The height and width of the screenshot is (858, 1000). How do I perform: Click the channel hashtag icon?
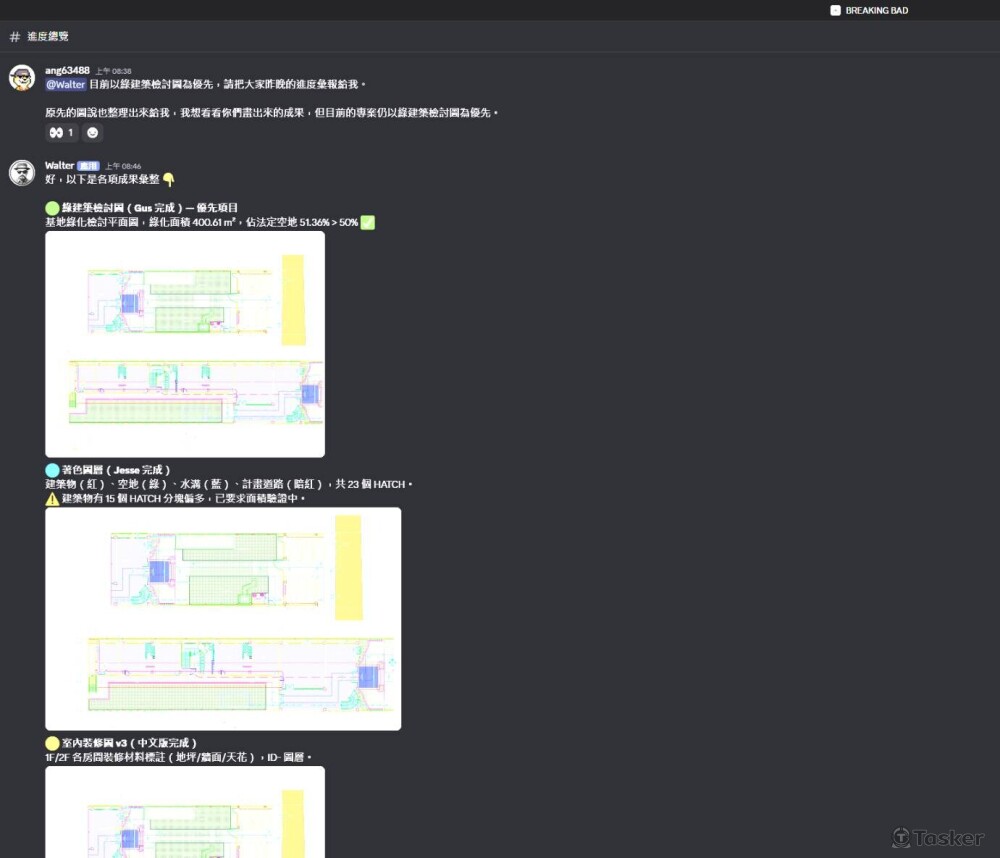(x=14, y=36)
